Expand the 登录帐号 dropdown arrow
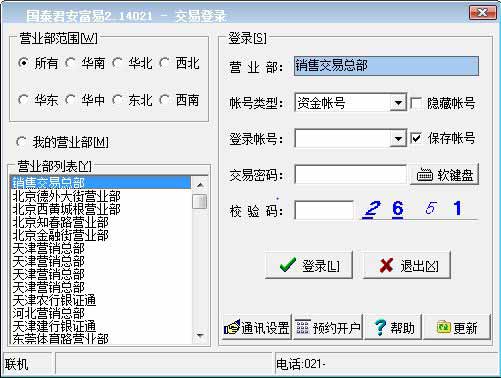 click(398, 138)
